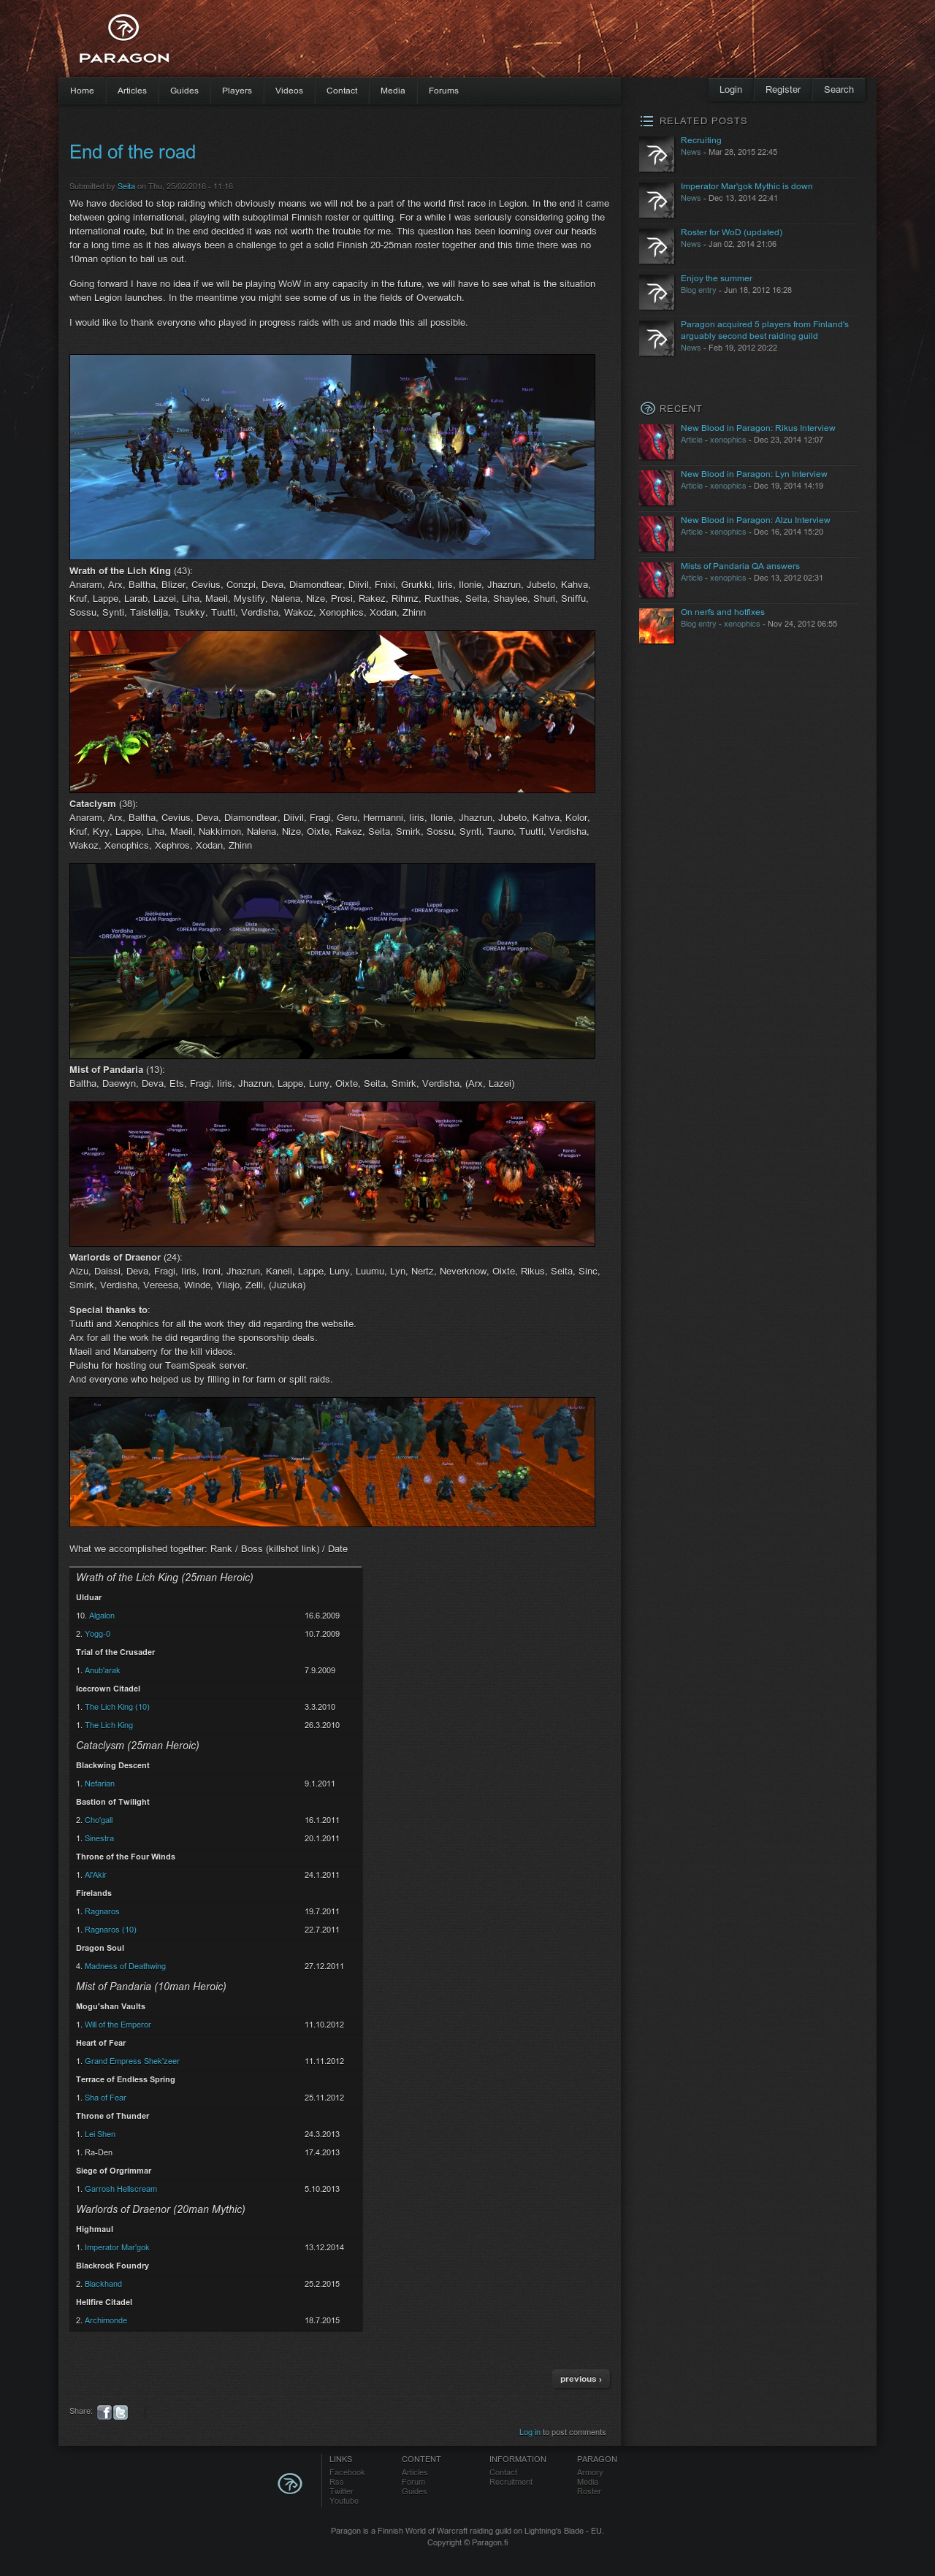
Task: Open New Blood in Paragon: Lyn Interview
Action: [x=754, y=474]
